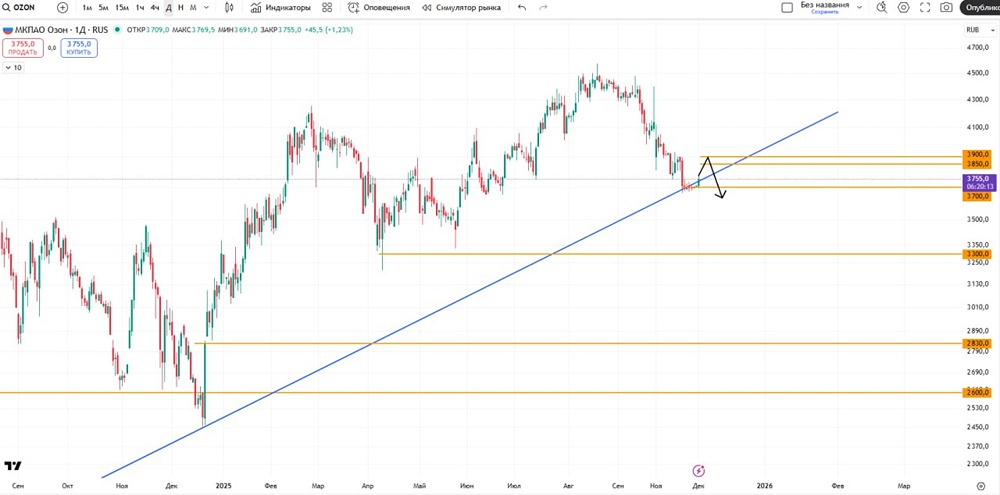Click the Фев 2026 date axis label
Viewport: 1000px width, 495px height.
pos(837,485)
